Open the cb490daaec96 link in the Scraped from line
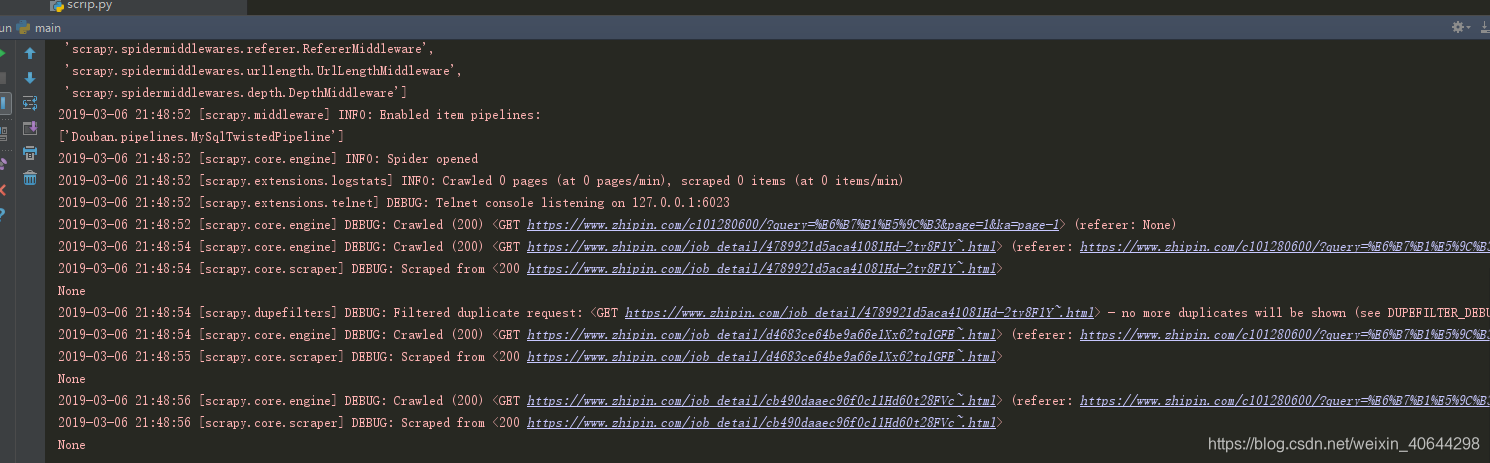This screenshot has width=1490, height=463. [x=762, y=423]
